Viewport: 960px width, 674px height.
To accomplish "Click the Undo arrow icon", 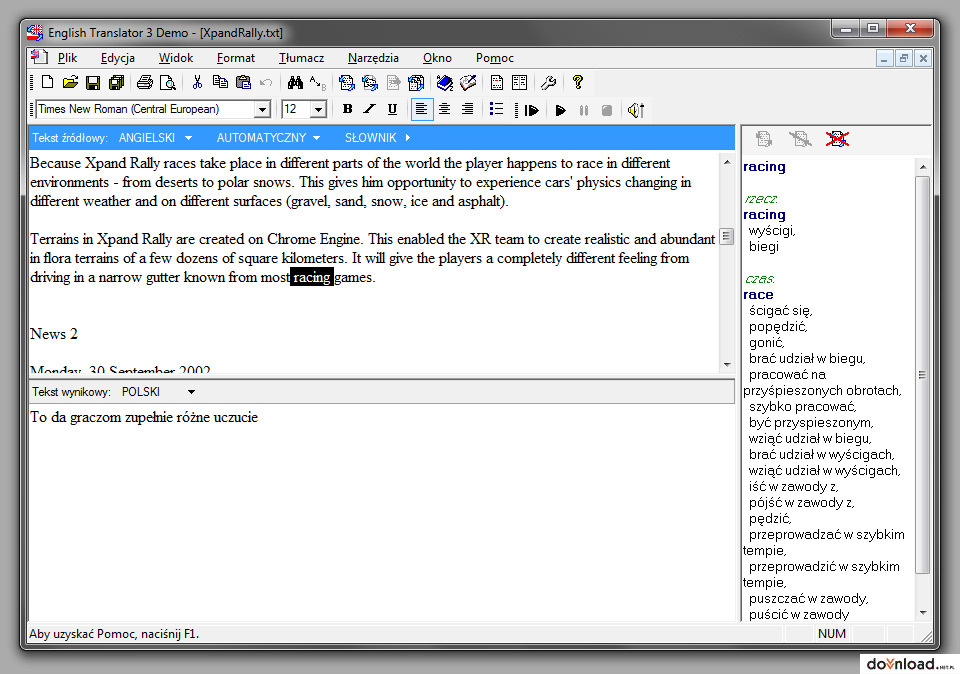I will coord(266,82).
